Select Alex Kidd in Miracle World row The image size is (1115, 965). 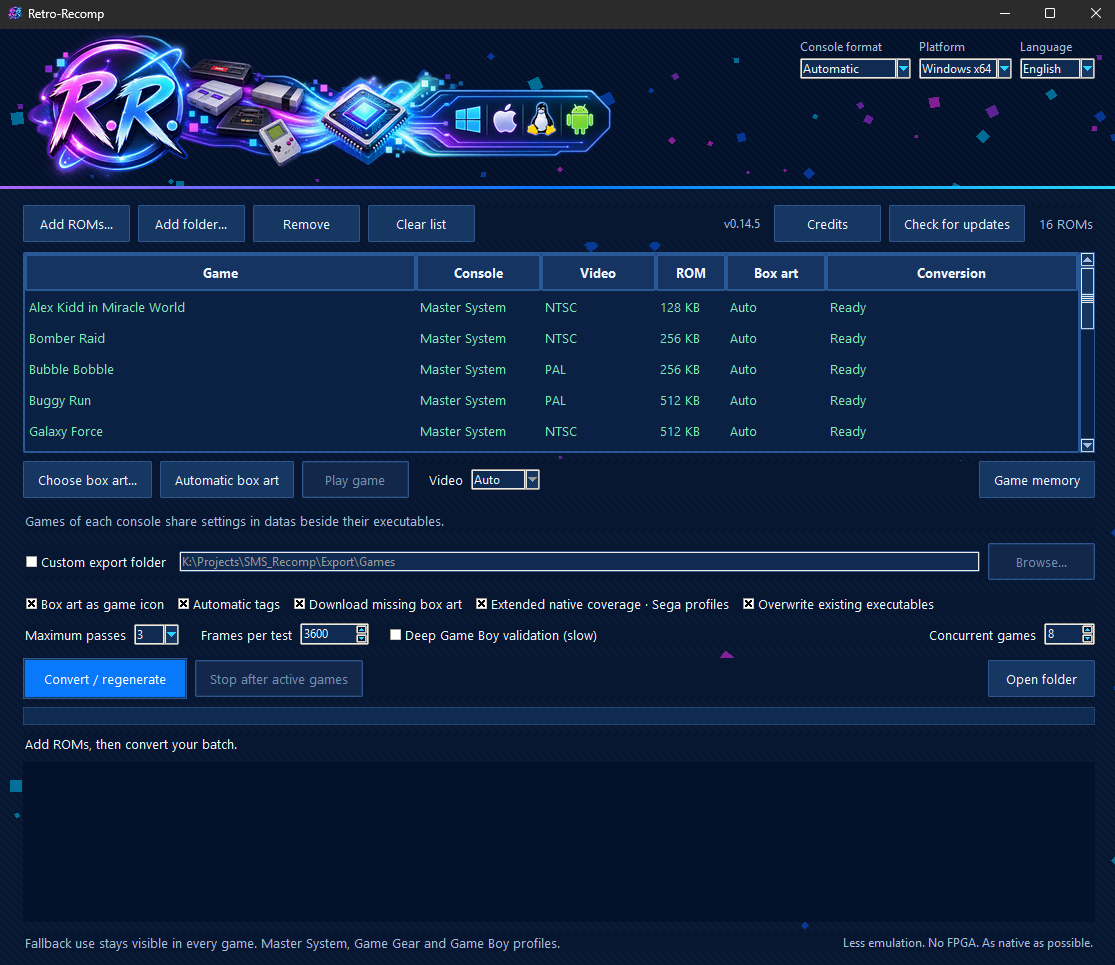tap(552, 307)
